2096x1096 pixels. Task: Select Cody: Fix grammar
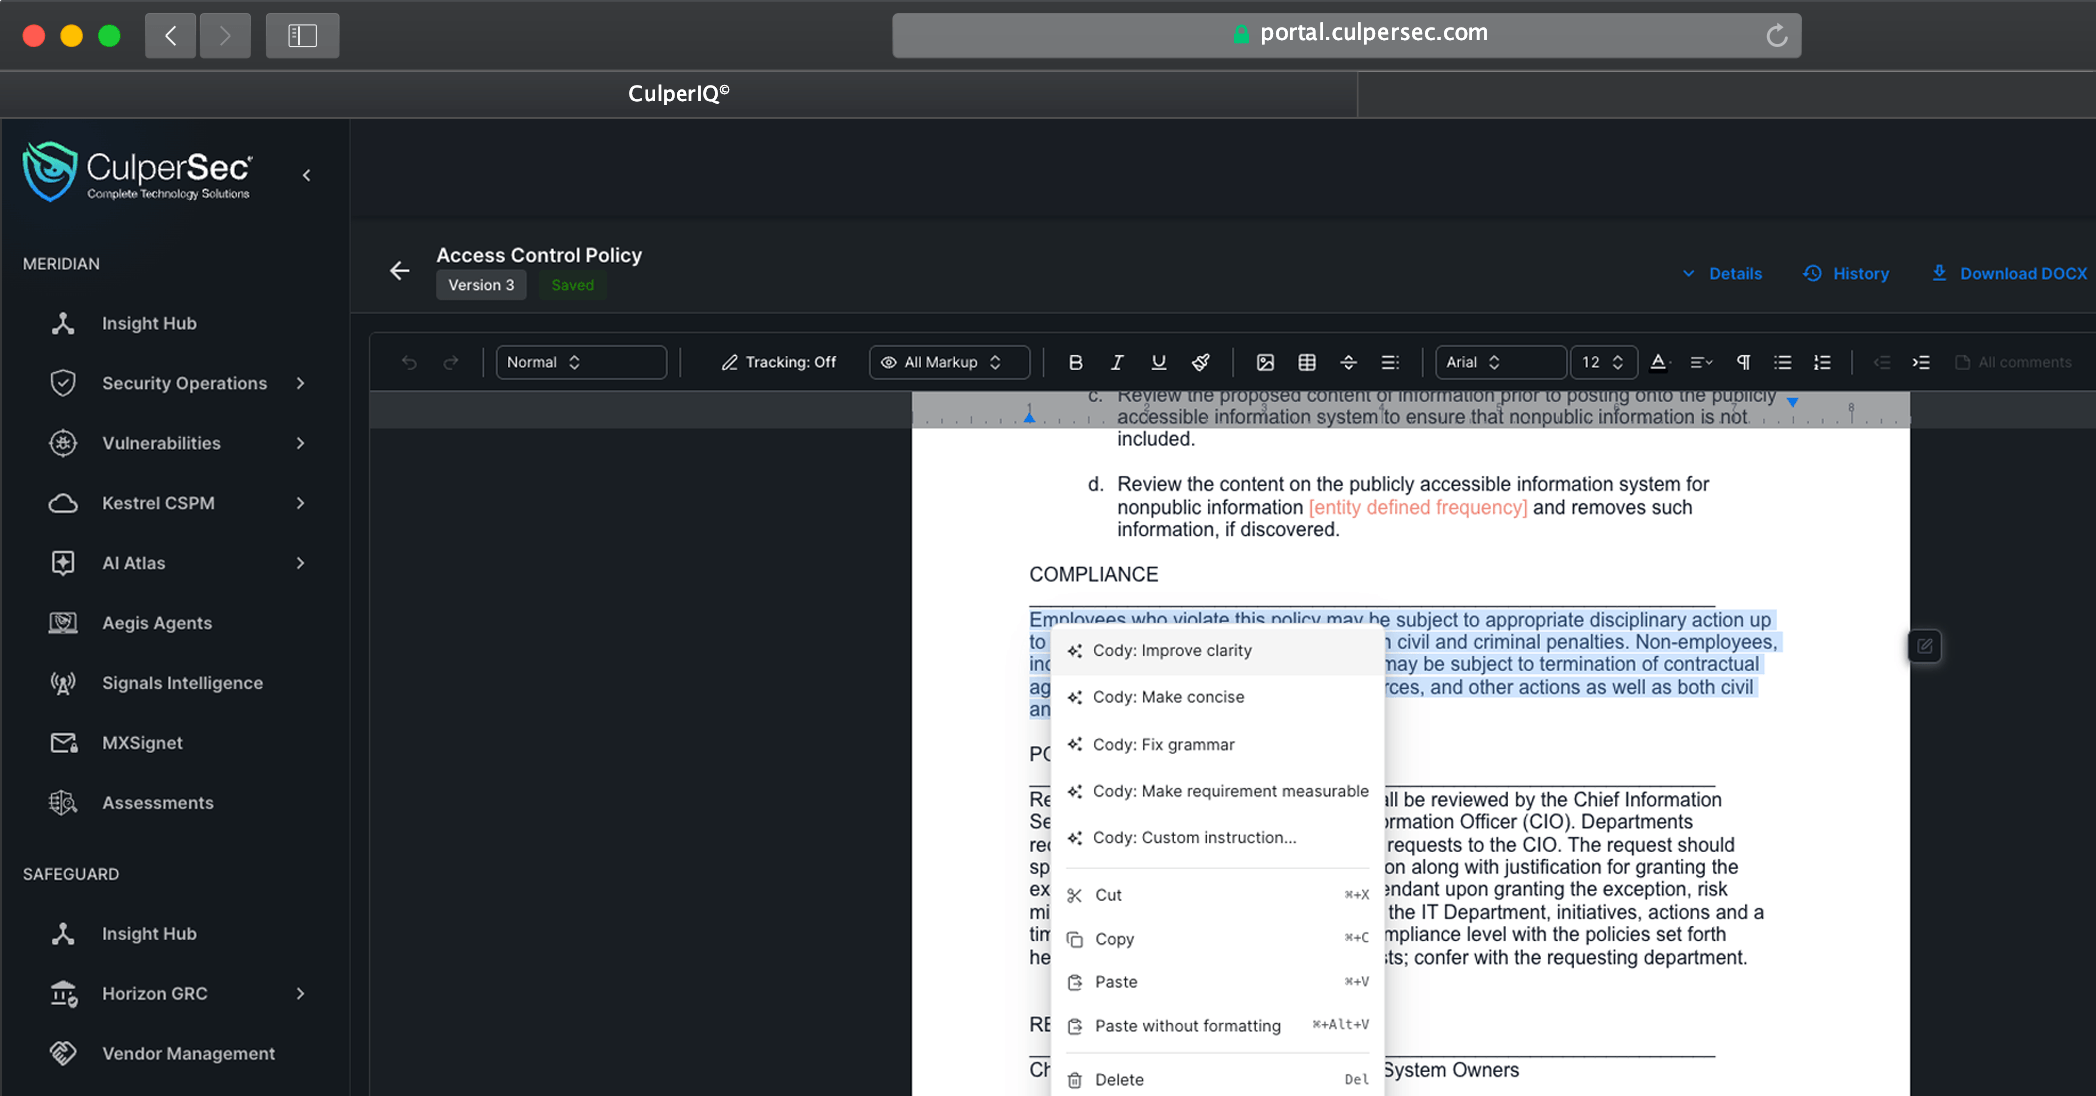(x=1217, y=744)
